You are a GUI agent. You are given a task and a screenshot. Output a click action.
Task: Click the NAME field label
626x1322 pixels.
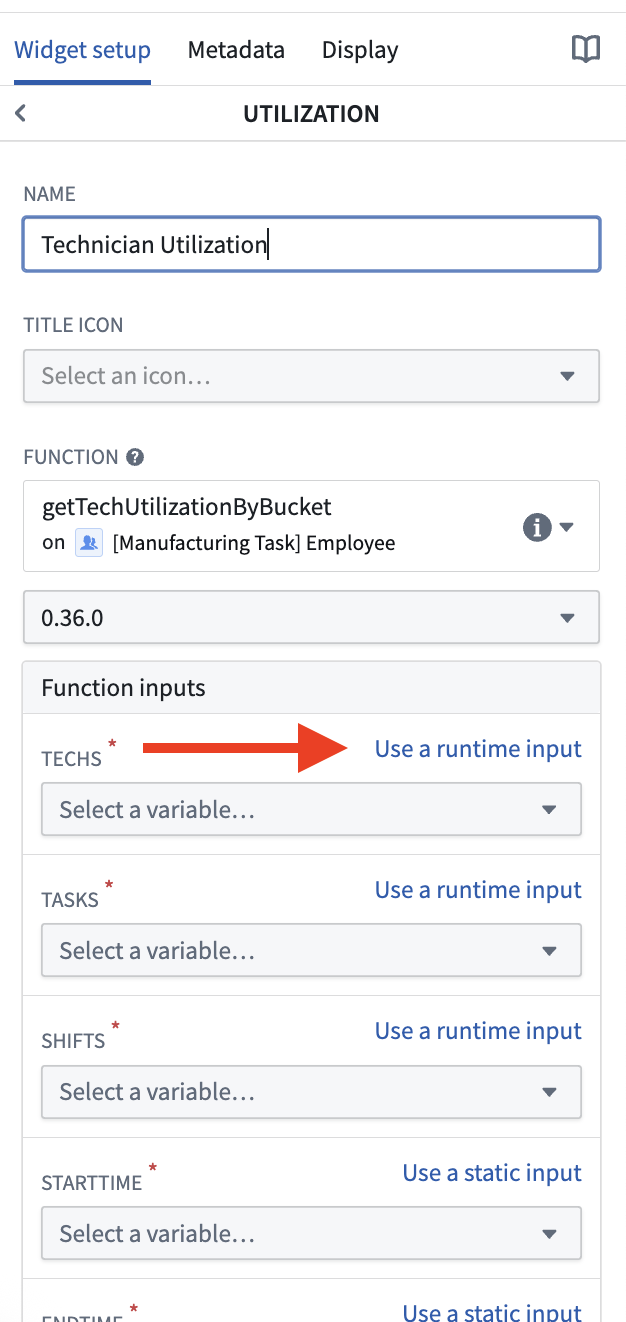pyautogui.click(x=50, y=194)
